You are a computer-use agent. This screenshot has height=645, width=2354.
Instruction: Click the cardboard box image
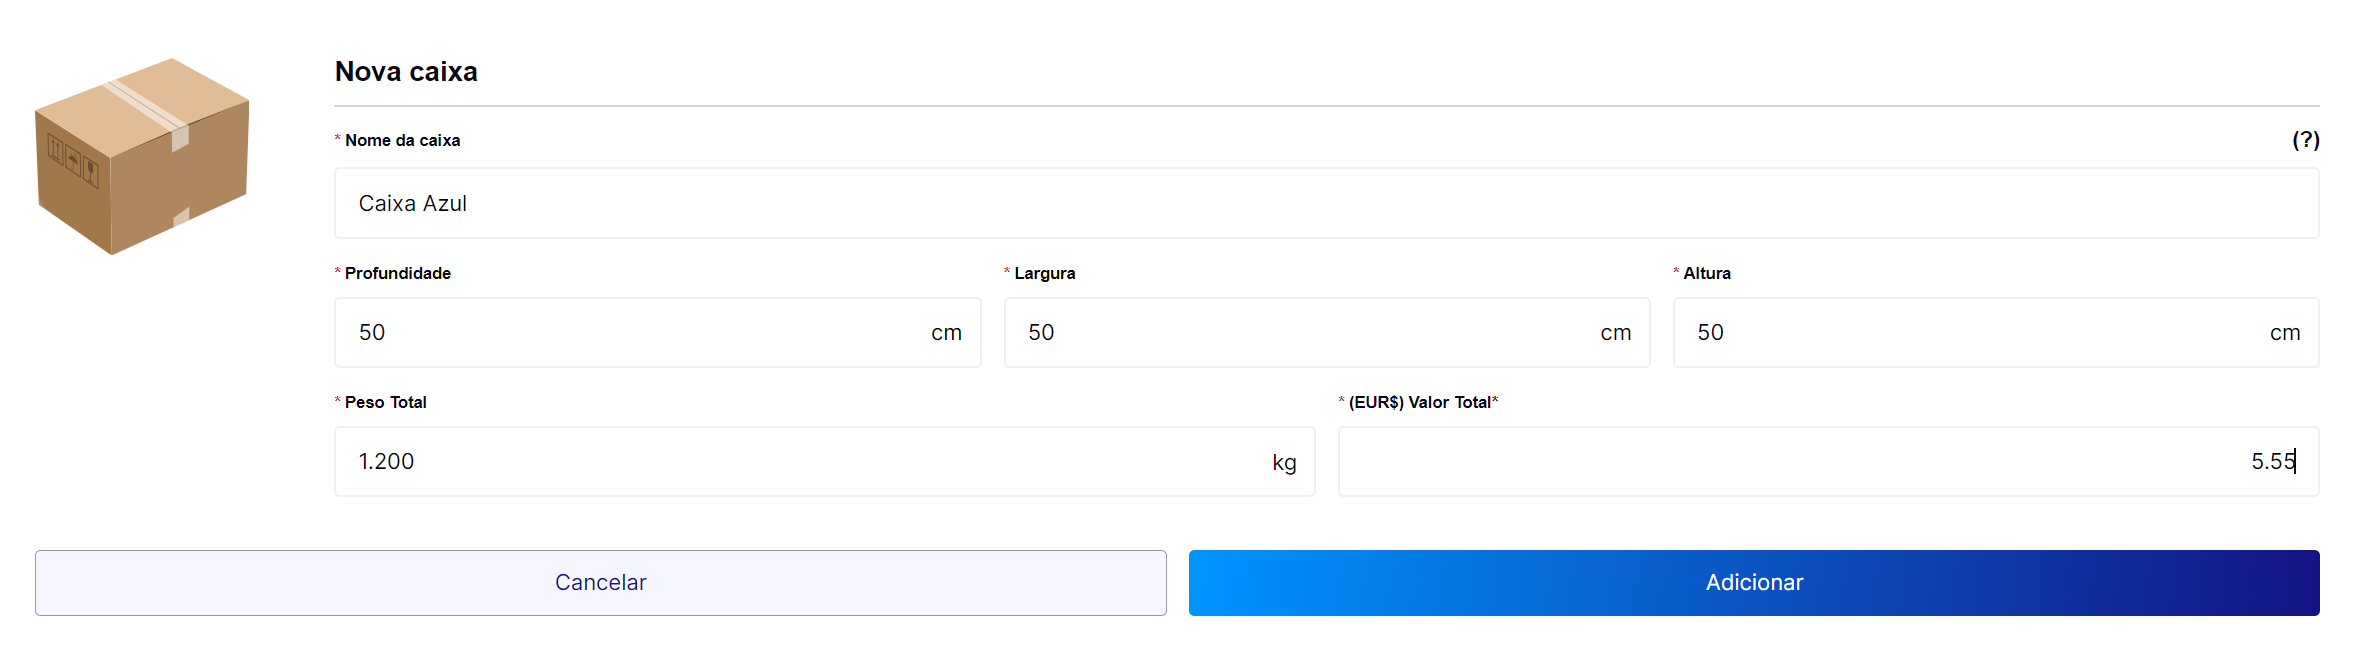142,156
